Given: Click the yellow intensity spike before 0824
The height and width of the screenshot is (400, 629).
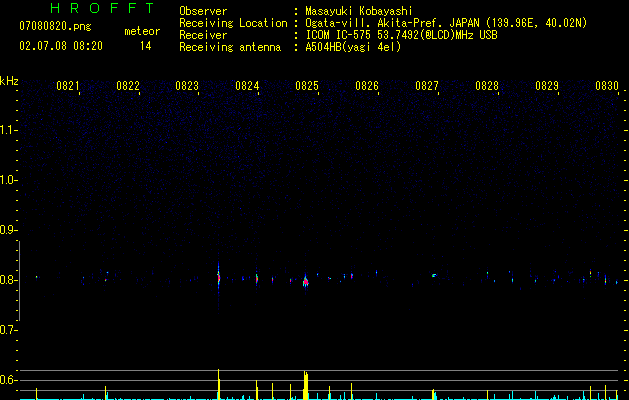Looking at the screenshot, I should (x=219, y=384).
